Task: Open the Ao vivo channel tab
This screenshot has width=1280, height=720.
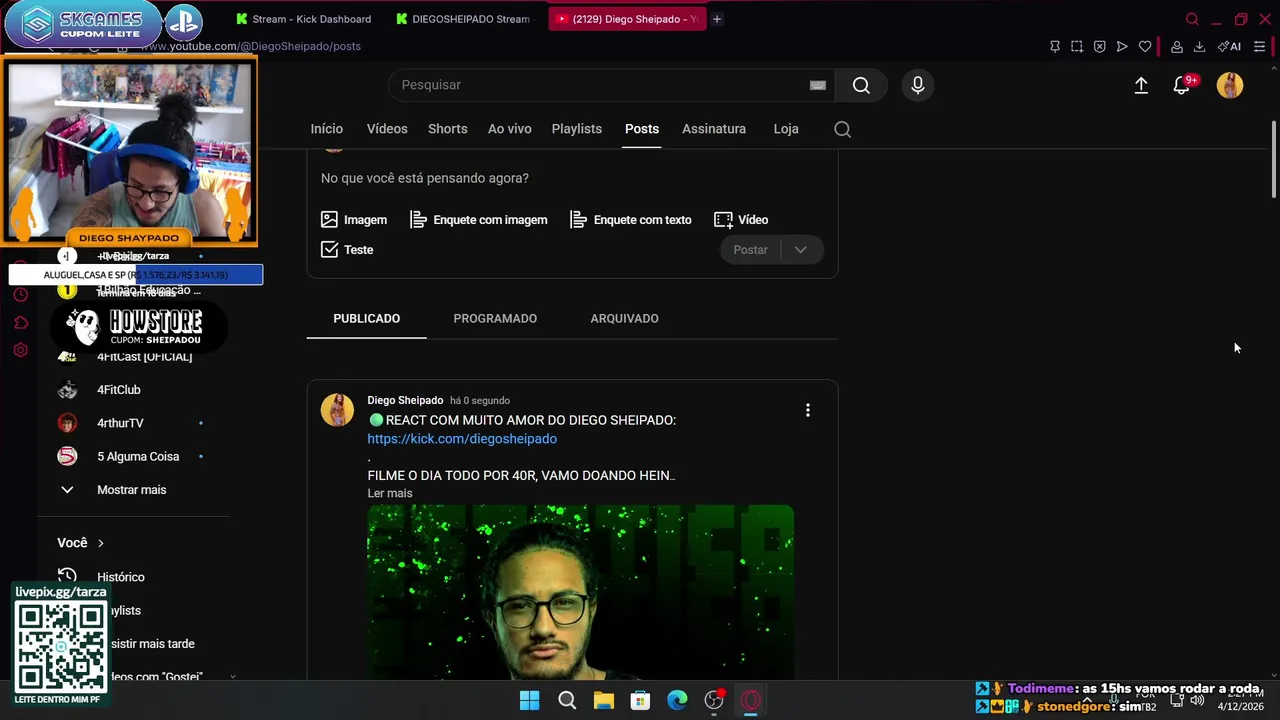Action: pyautogui.click(x=510, y=129)
